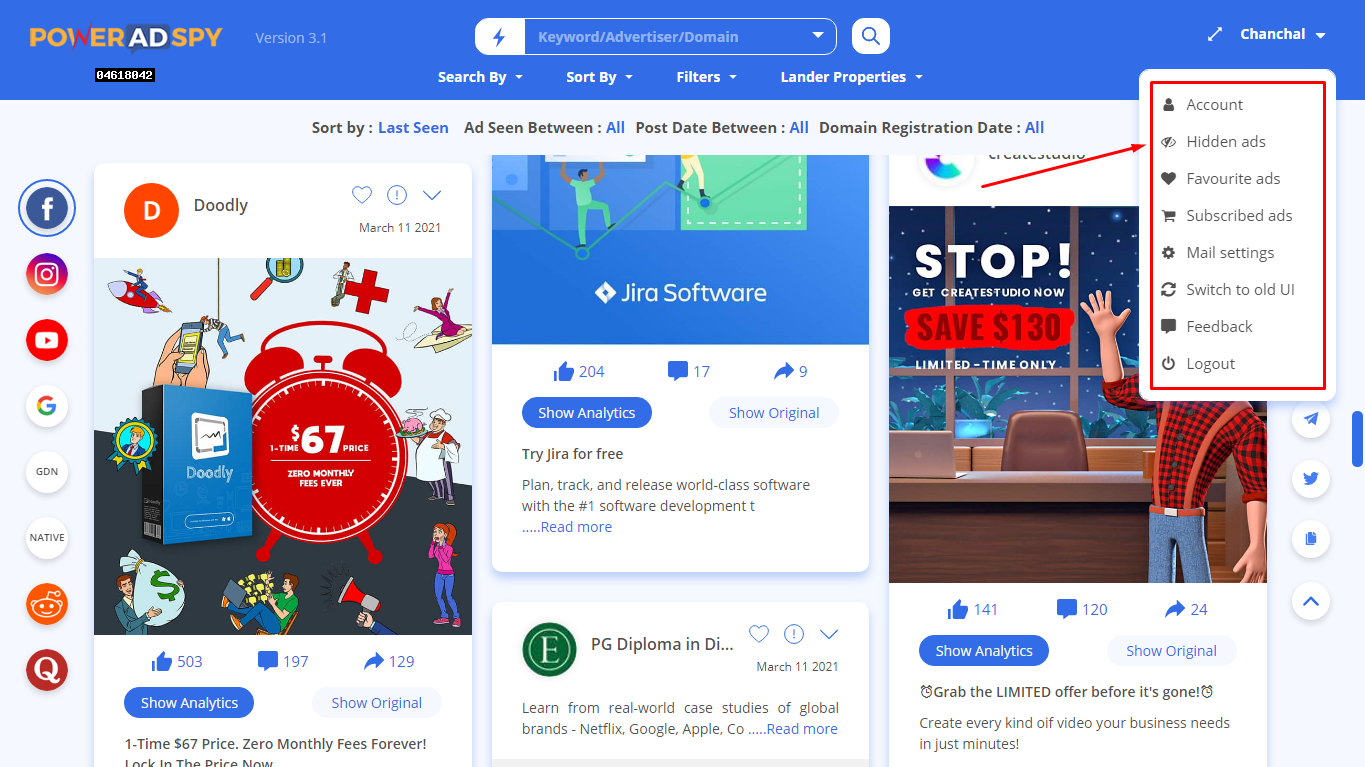The image size is (1365, 767).
Task: Click Show Analytics on CreateStudio ad
Action: coord(984,651)
